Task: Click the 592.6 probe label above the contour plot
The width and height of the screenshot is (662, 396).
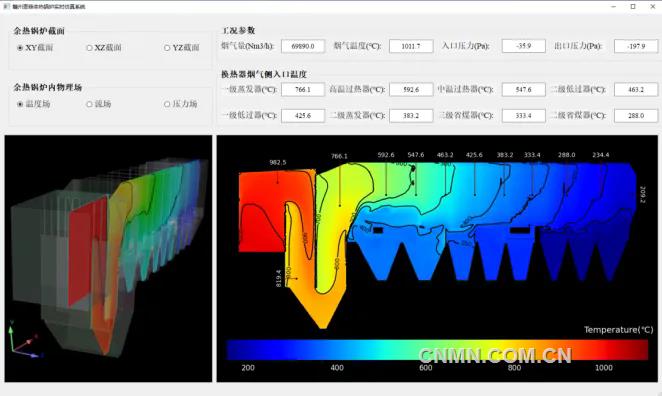Action: [386, 155]
